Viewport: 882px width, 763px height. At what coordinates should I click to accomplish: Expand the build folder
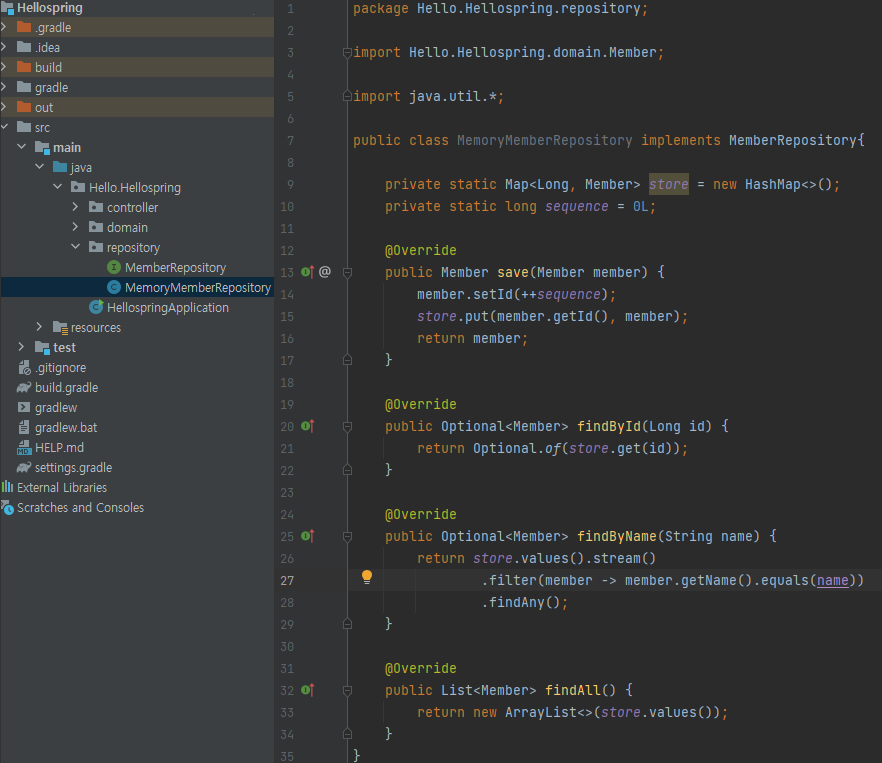coord(4,67)
